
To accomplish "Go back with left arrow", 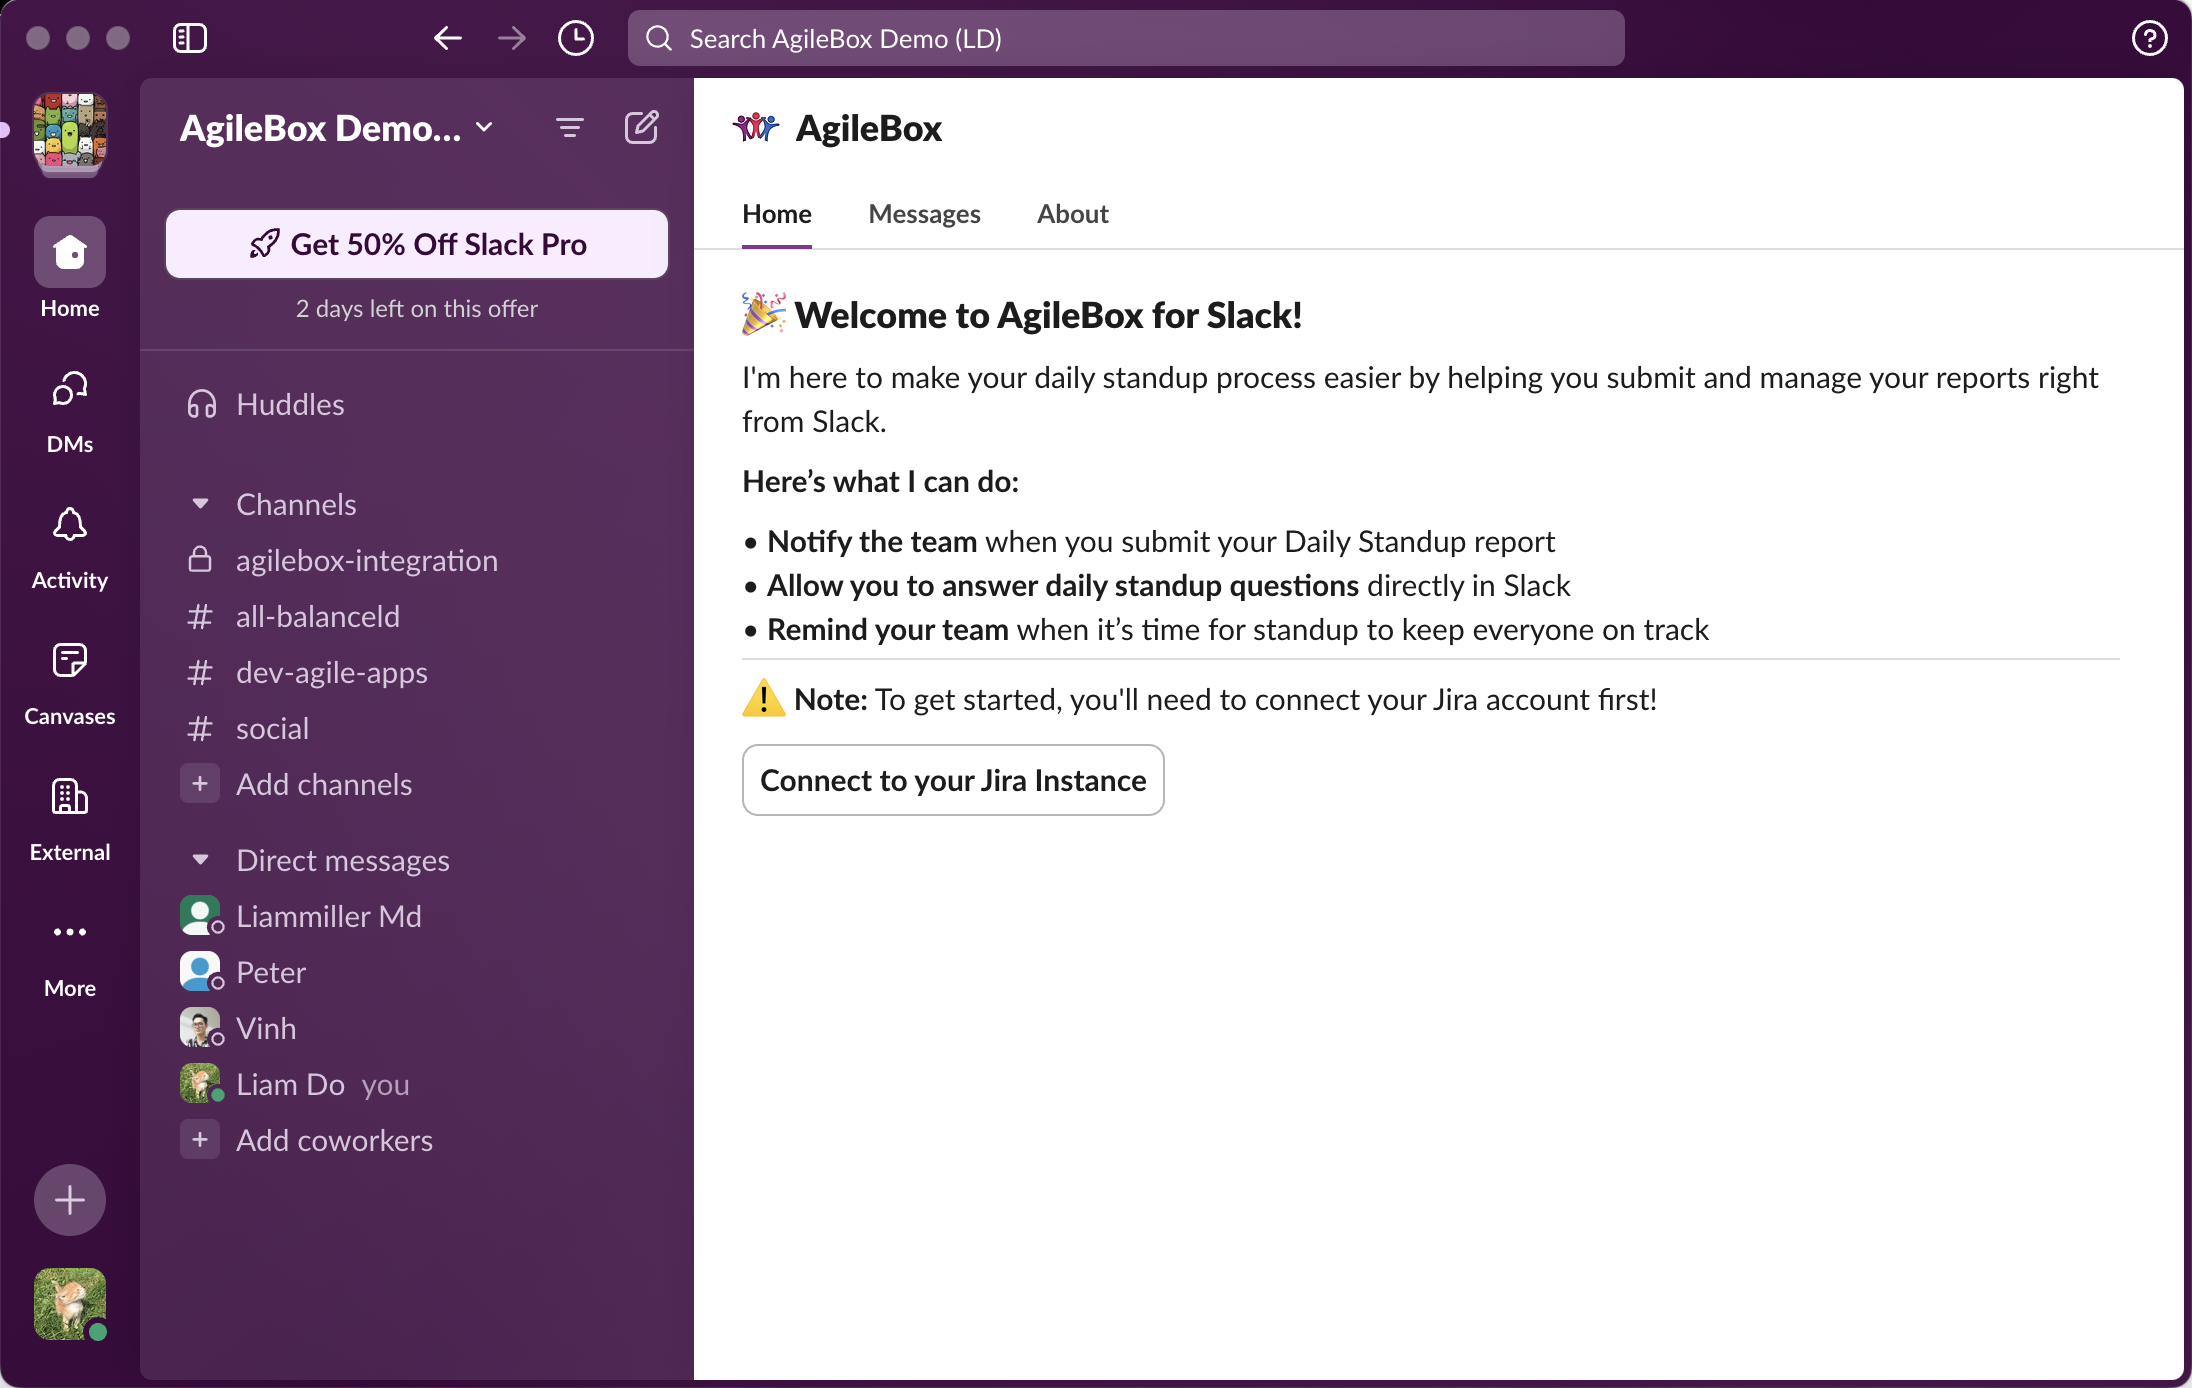I will [447, 38].
